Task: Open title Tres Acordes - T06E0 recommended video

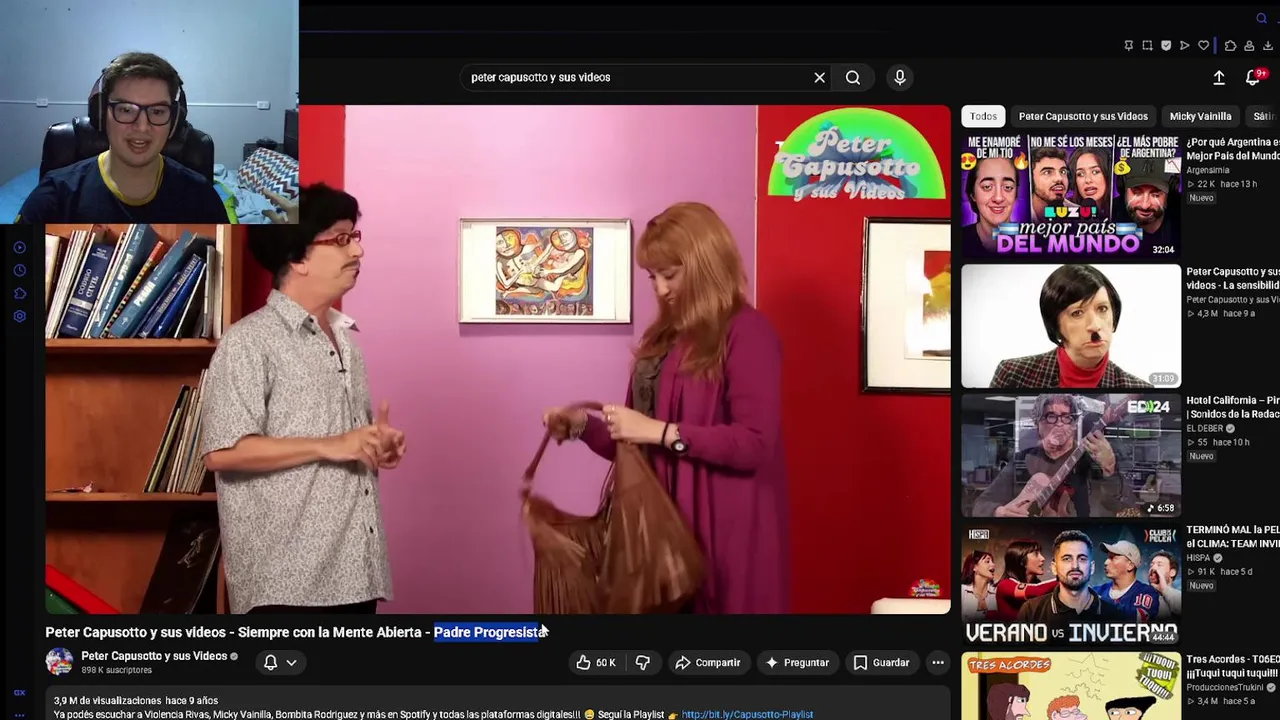Action: tap(1233, 666)
